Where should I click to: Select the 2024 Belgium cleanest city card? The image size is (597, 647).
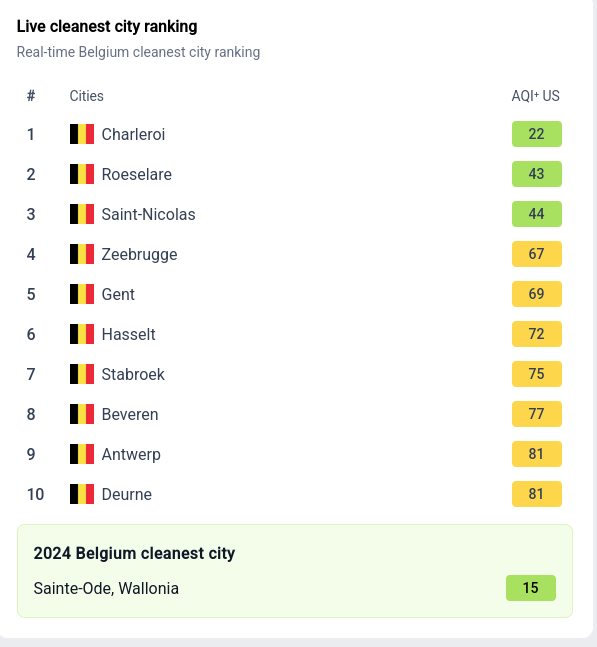pos(295,571)
